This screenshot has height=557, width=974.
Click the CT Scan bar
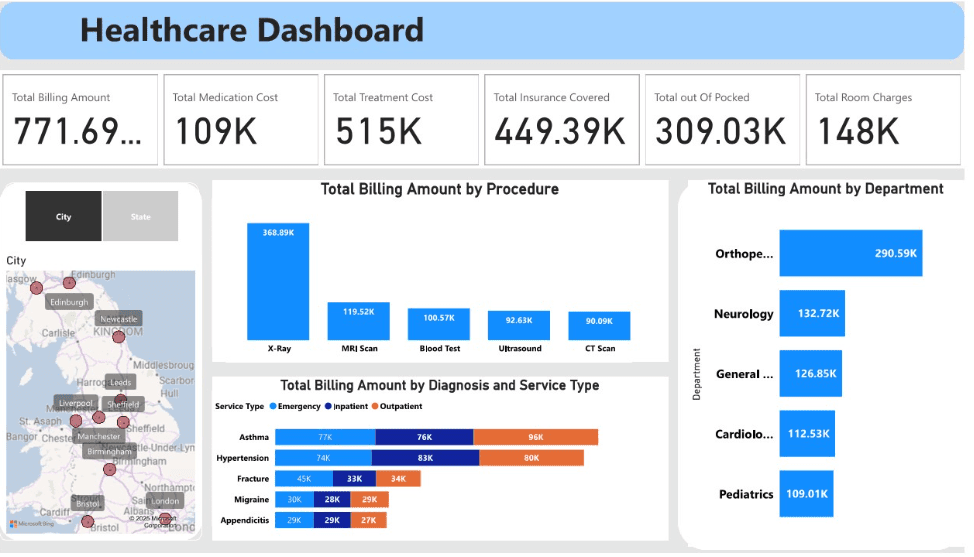point(599,326)
